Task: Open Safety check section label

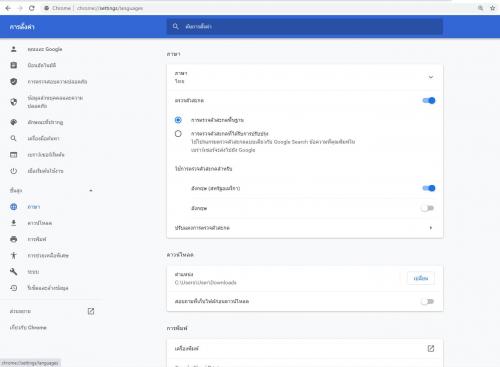Action: tap(57, 82)
